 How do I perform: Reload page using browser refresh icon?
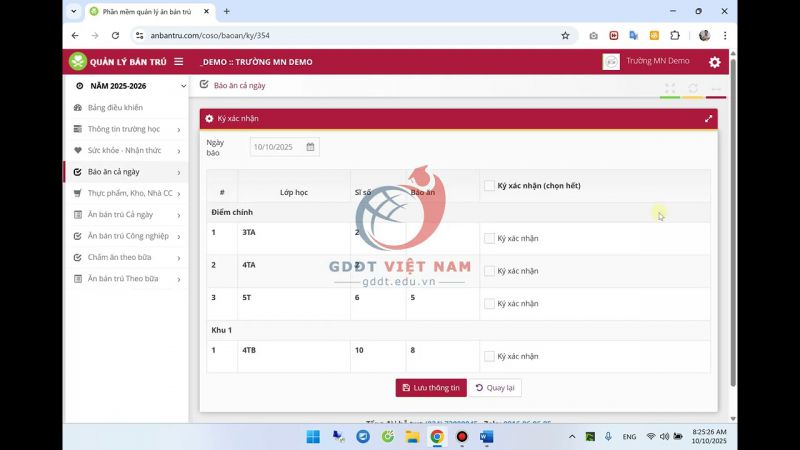pos(113,35)
